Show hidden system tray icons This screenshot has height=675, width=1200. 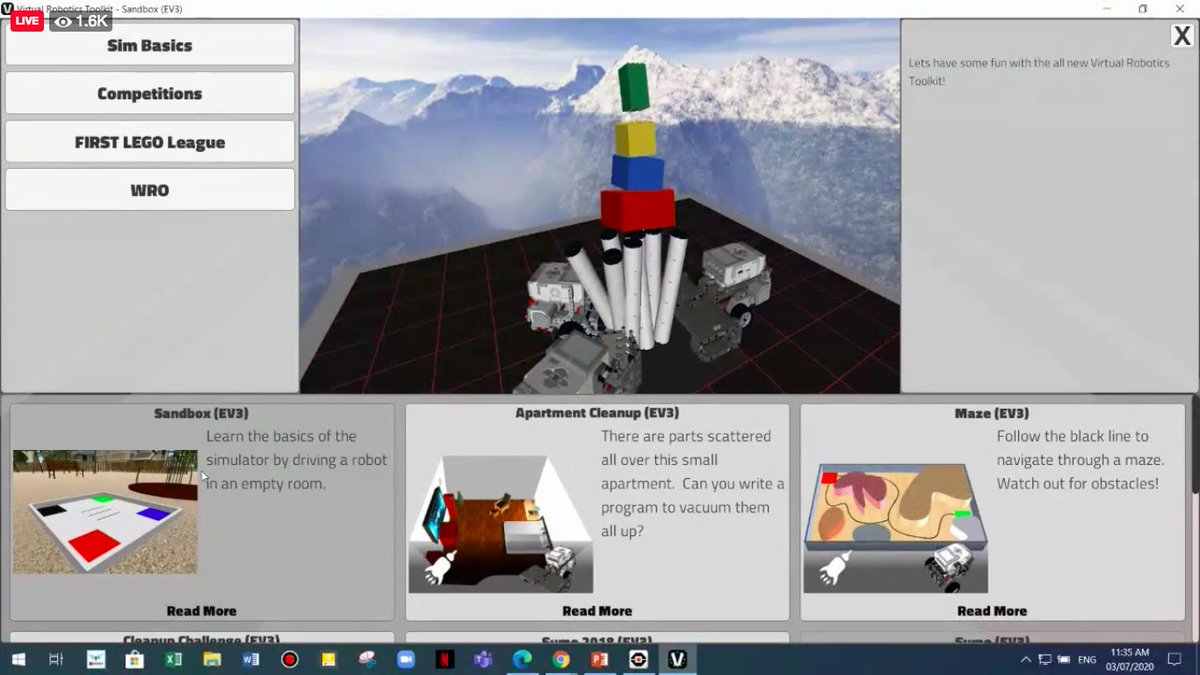coord(1026,660)
